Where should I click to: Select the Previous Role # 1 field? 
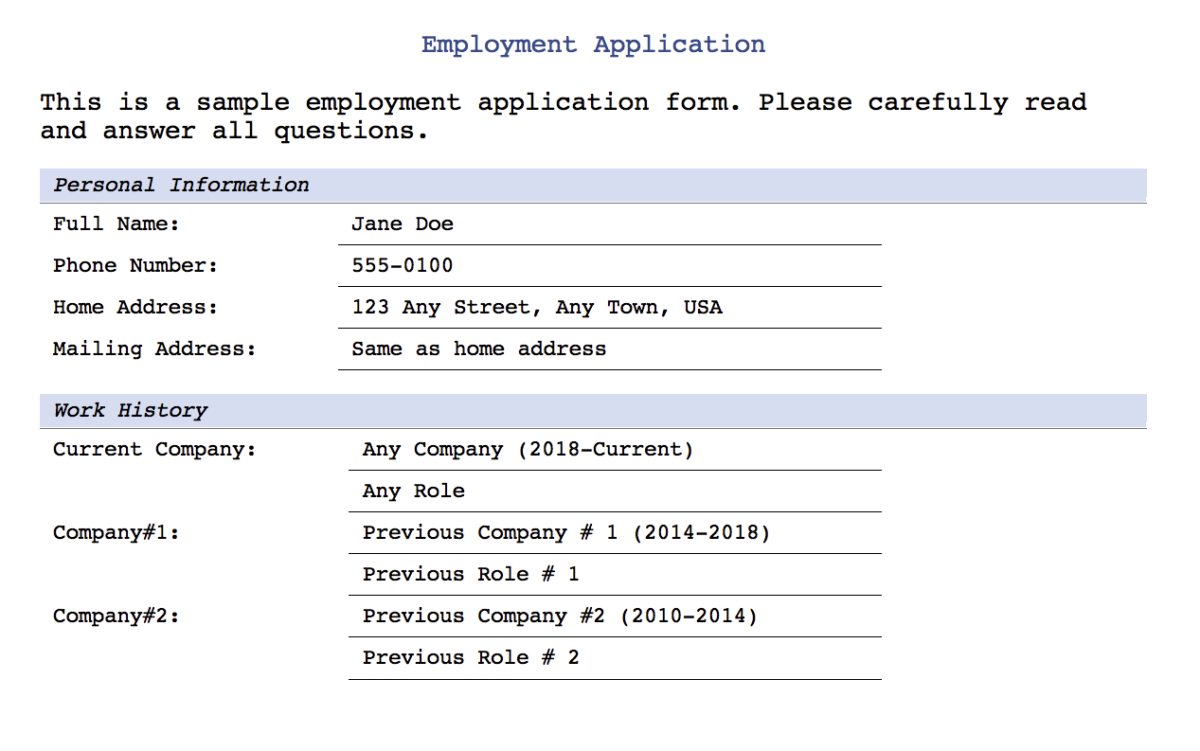(x=615, y=575)
